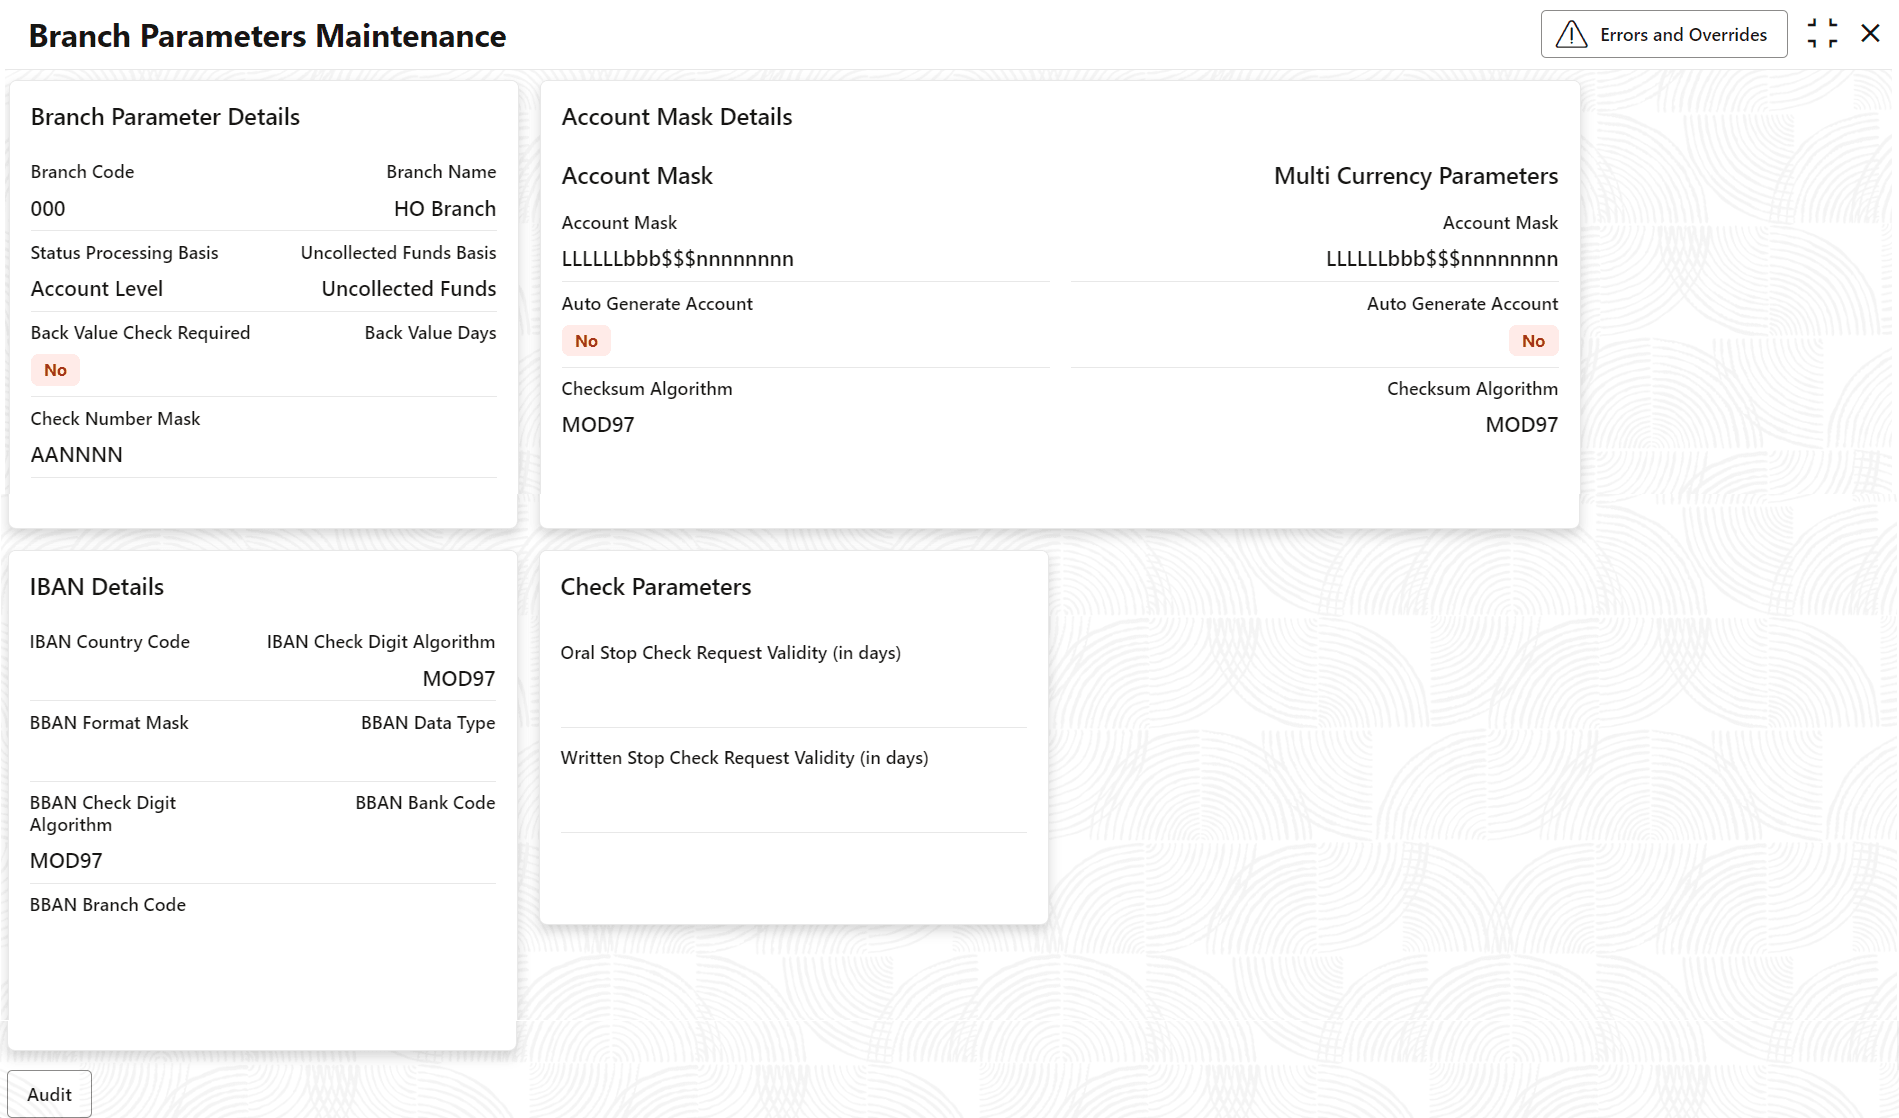Click the BBAN Check Digit Algorithm MOD97 value

coord(66,861)
